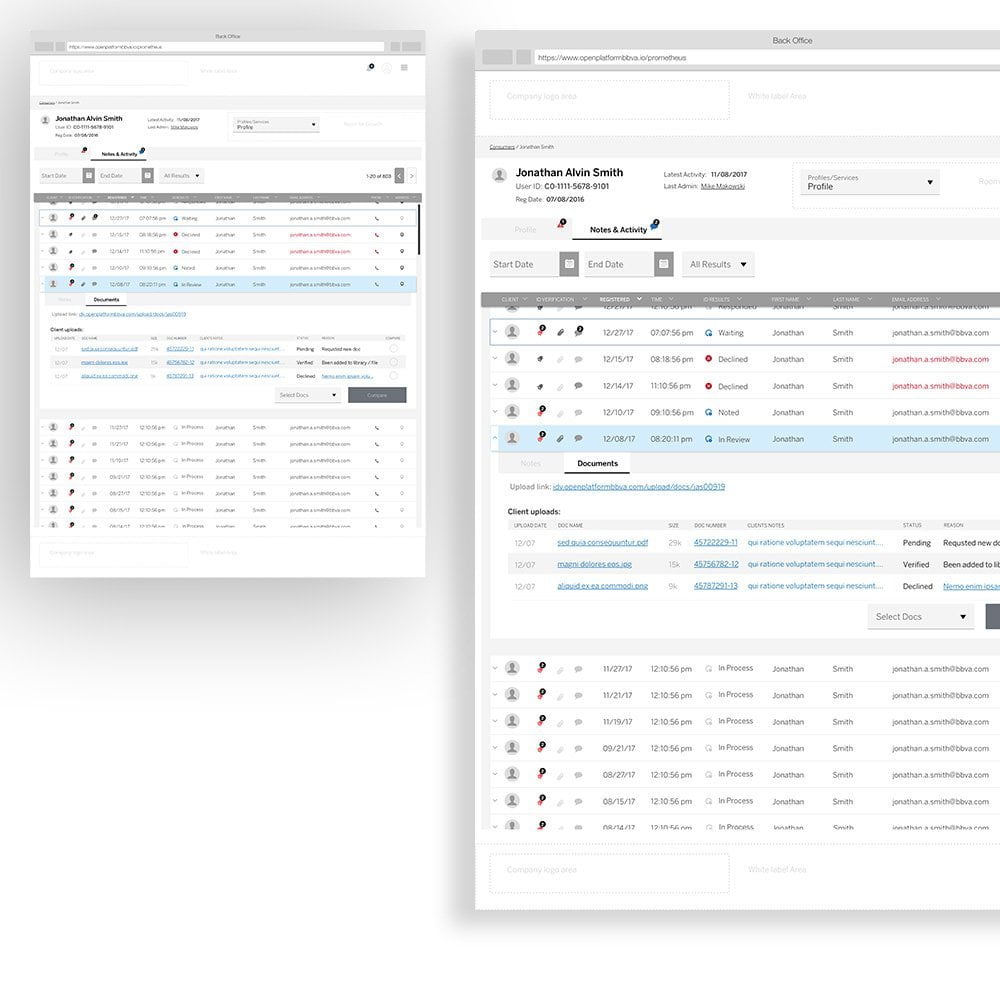Viewport: 1000px width, 1000px height.
Task: Open the hamburger menu in small window
Action: 404,68
